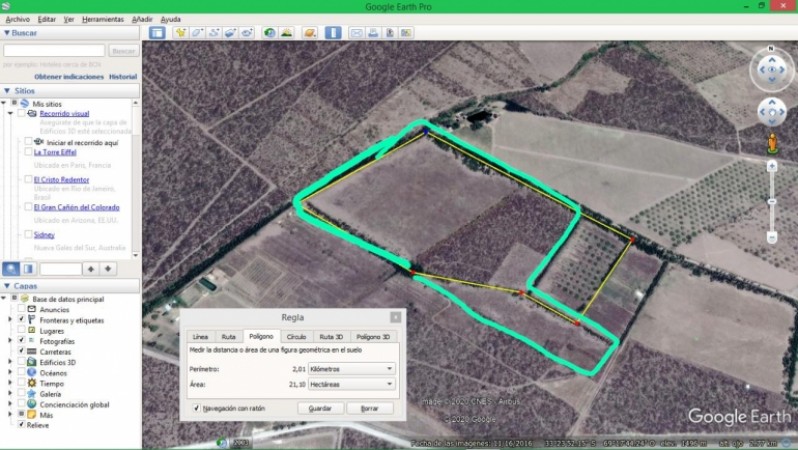View in Google Maps toolbar icon

[406, 33]
